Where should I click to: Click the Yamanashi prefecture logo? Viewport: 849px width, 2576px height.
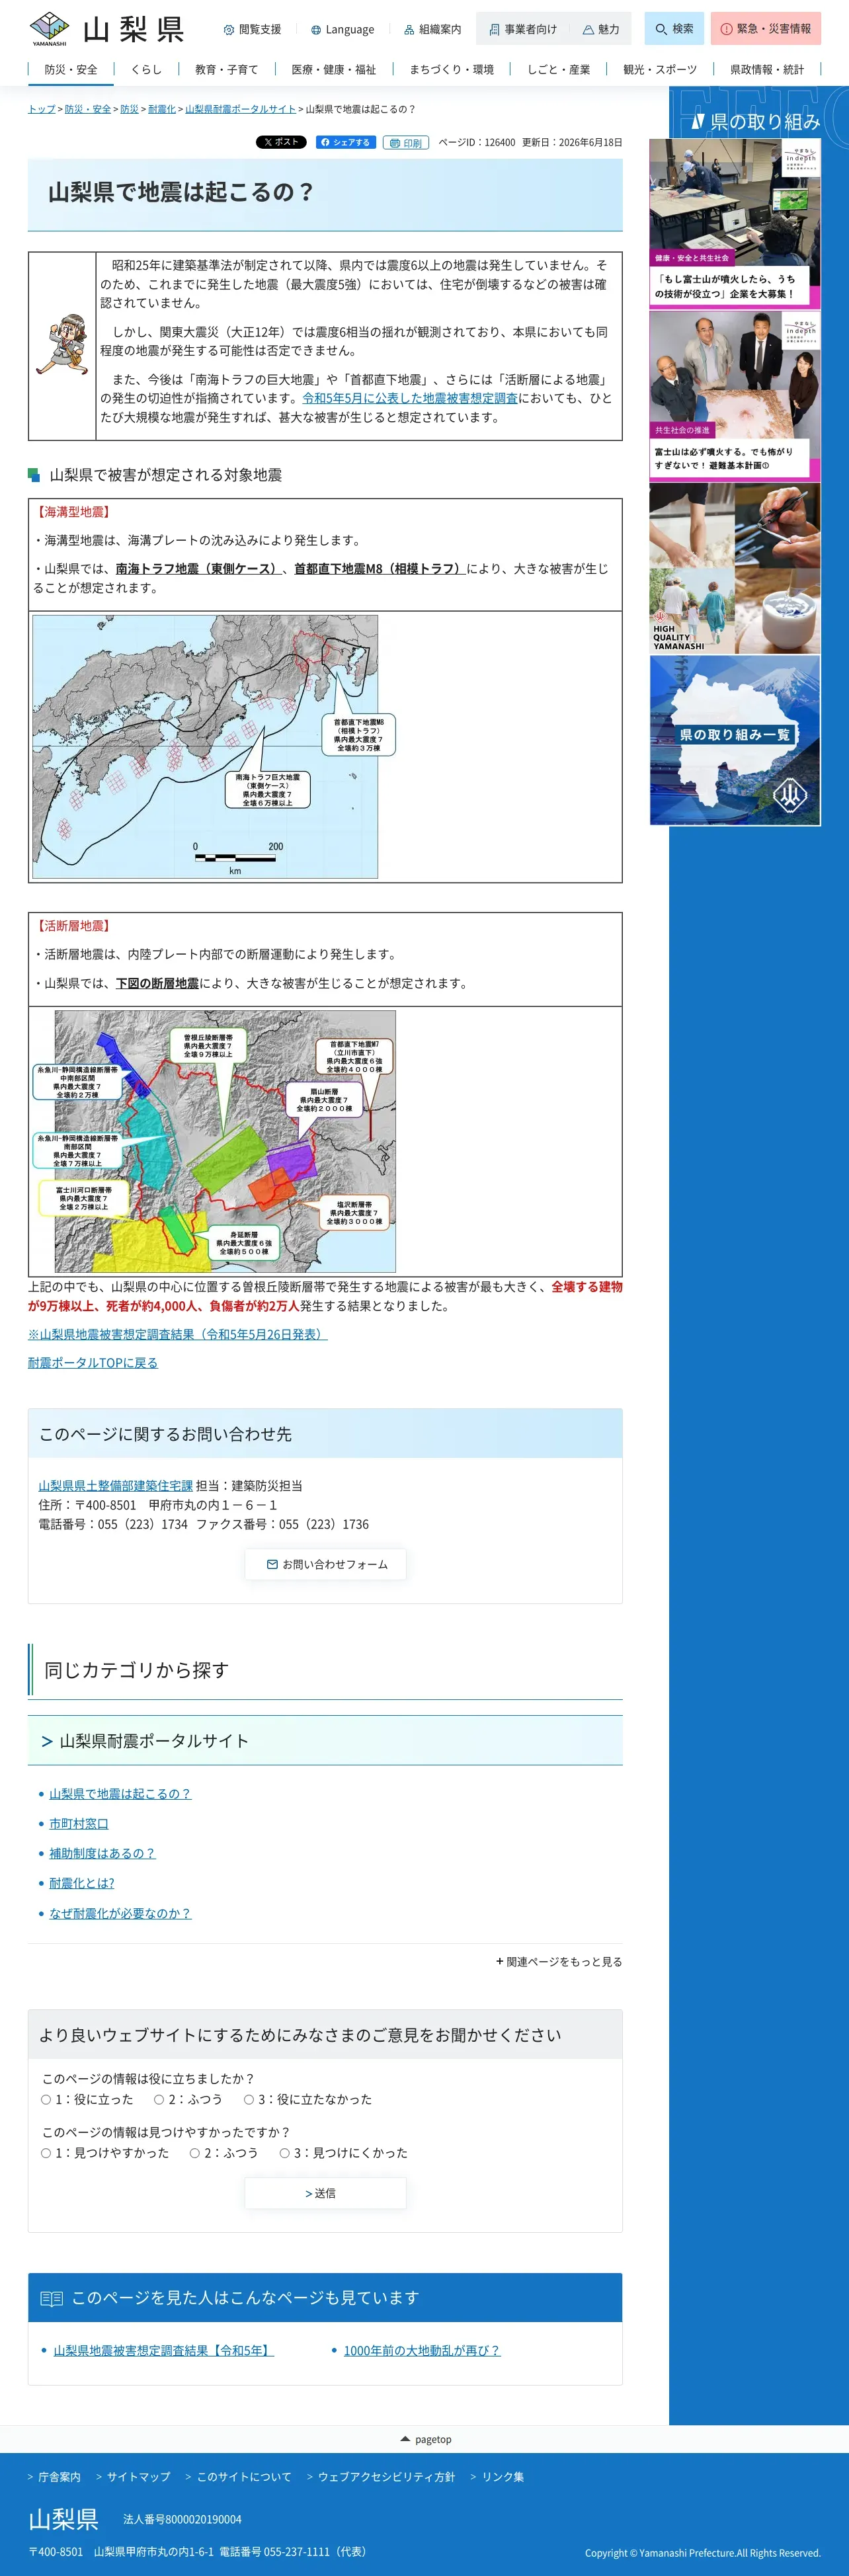coord(106,29)
